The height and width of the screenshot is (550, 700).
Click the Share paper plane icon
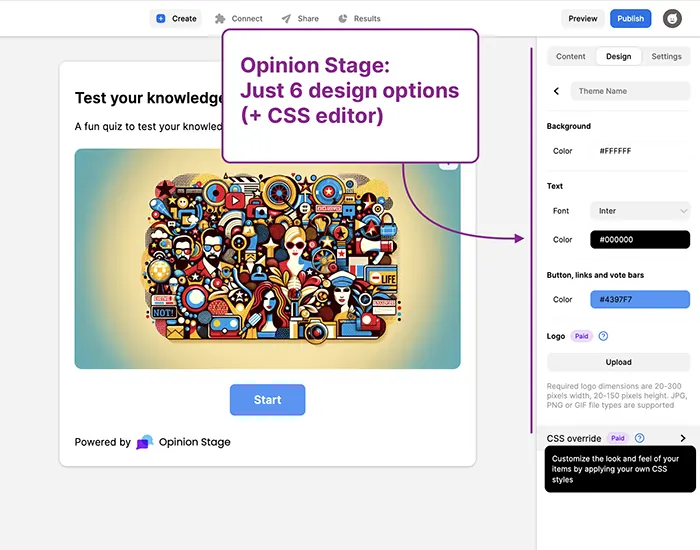286,19
